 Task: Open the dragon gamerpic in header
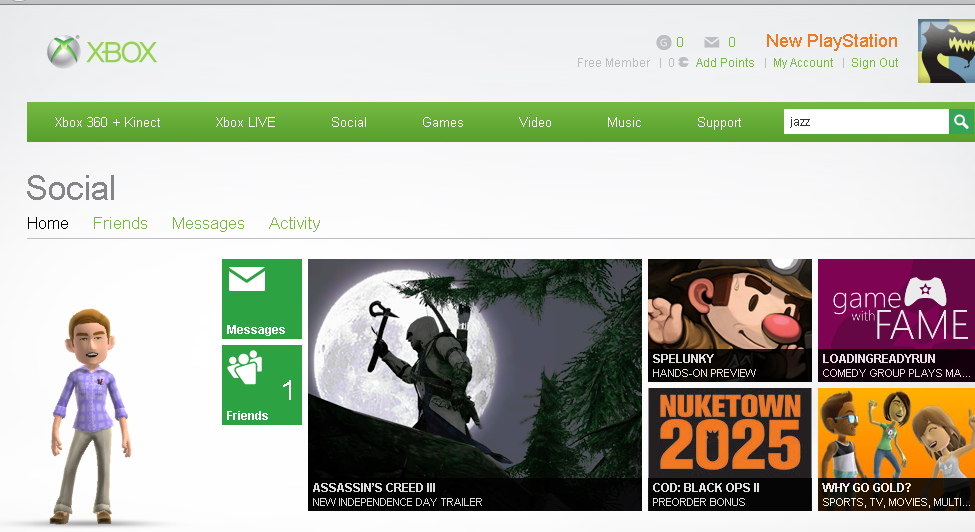coord(946,51)
